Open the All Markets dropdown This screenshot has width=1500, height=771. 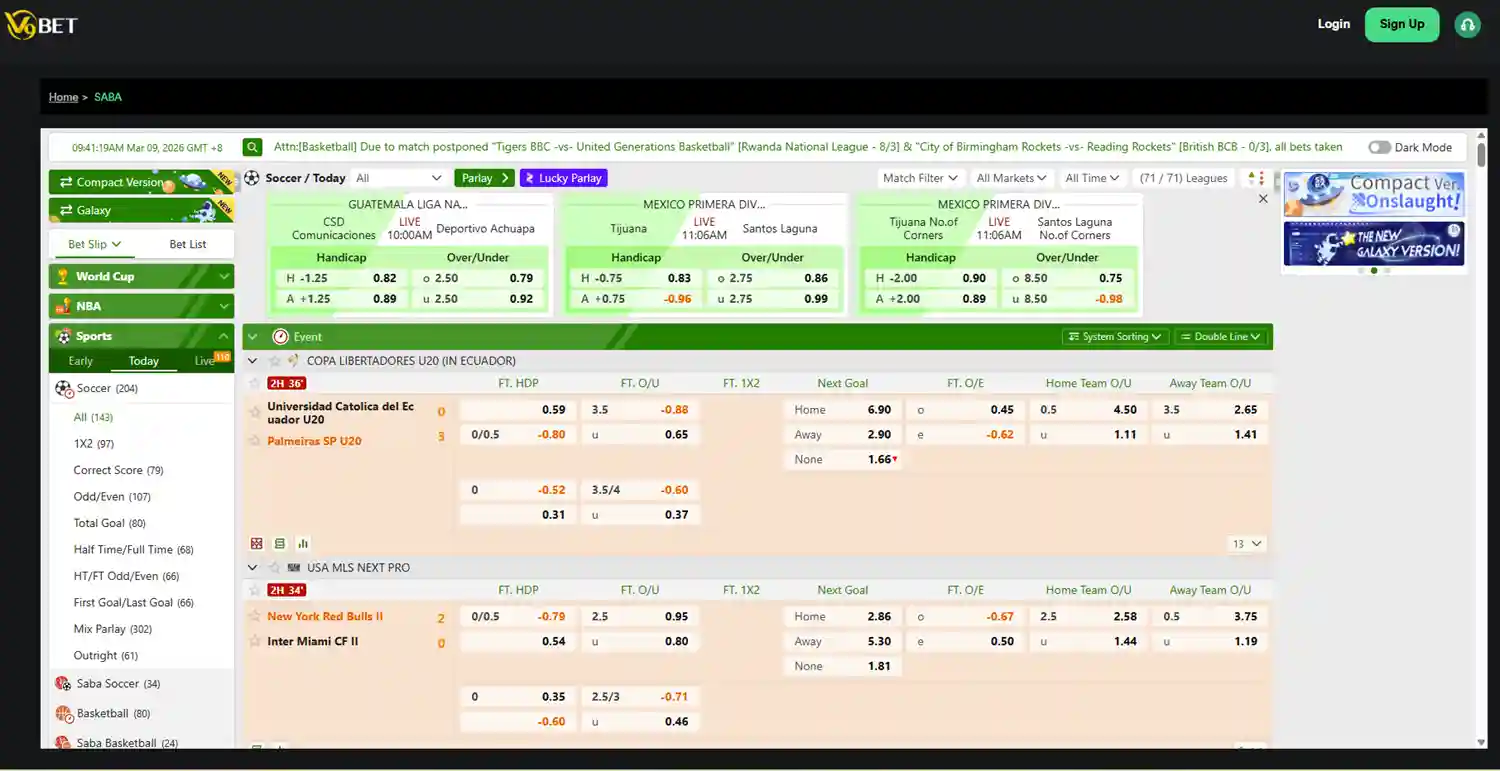click(x=1011, y=177)
